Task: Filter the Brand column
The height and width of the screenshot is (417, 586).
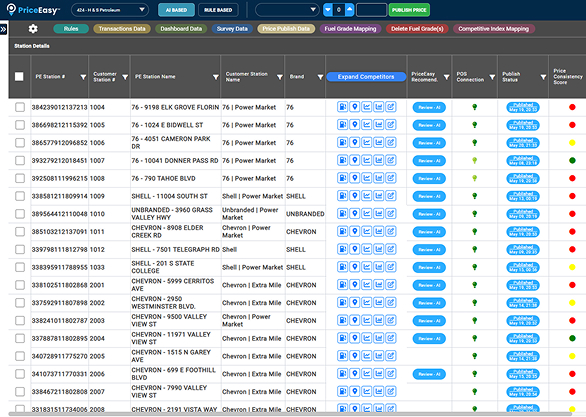Action: [320, 77]
